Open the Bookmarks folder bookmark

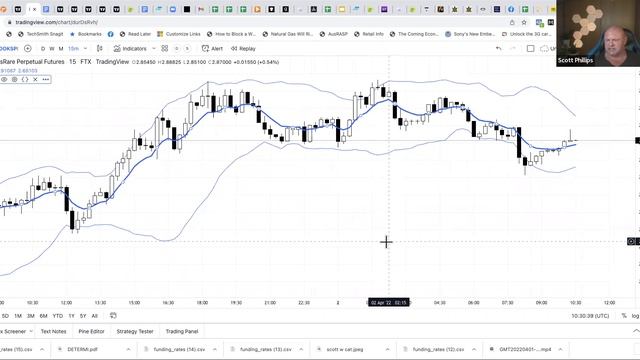pos(86,34)
